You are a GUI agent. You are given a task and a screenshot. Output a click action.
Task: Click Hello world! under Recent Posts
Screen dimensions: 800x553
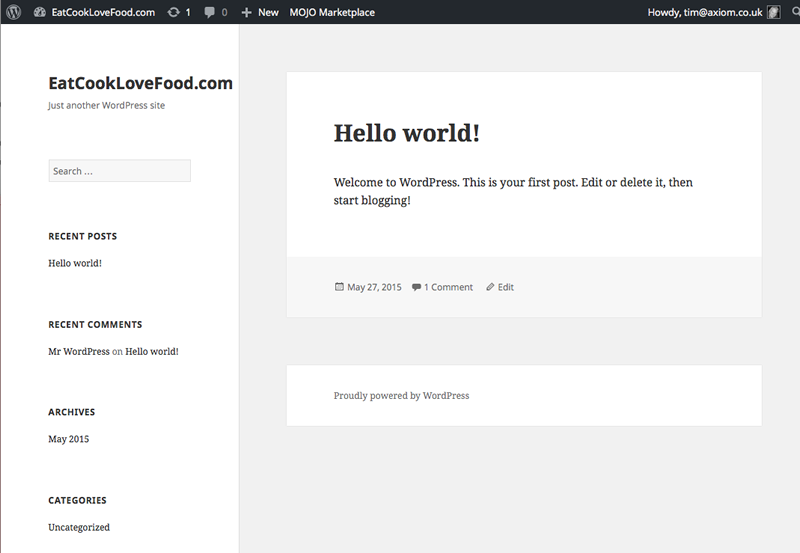click(75, 263)
